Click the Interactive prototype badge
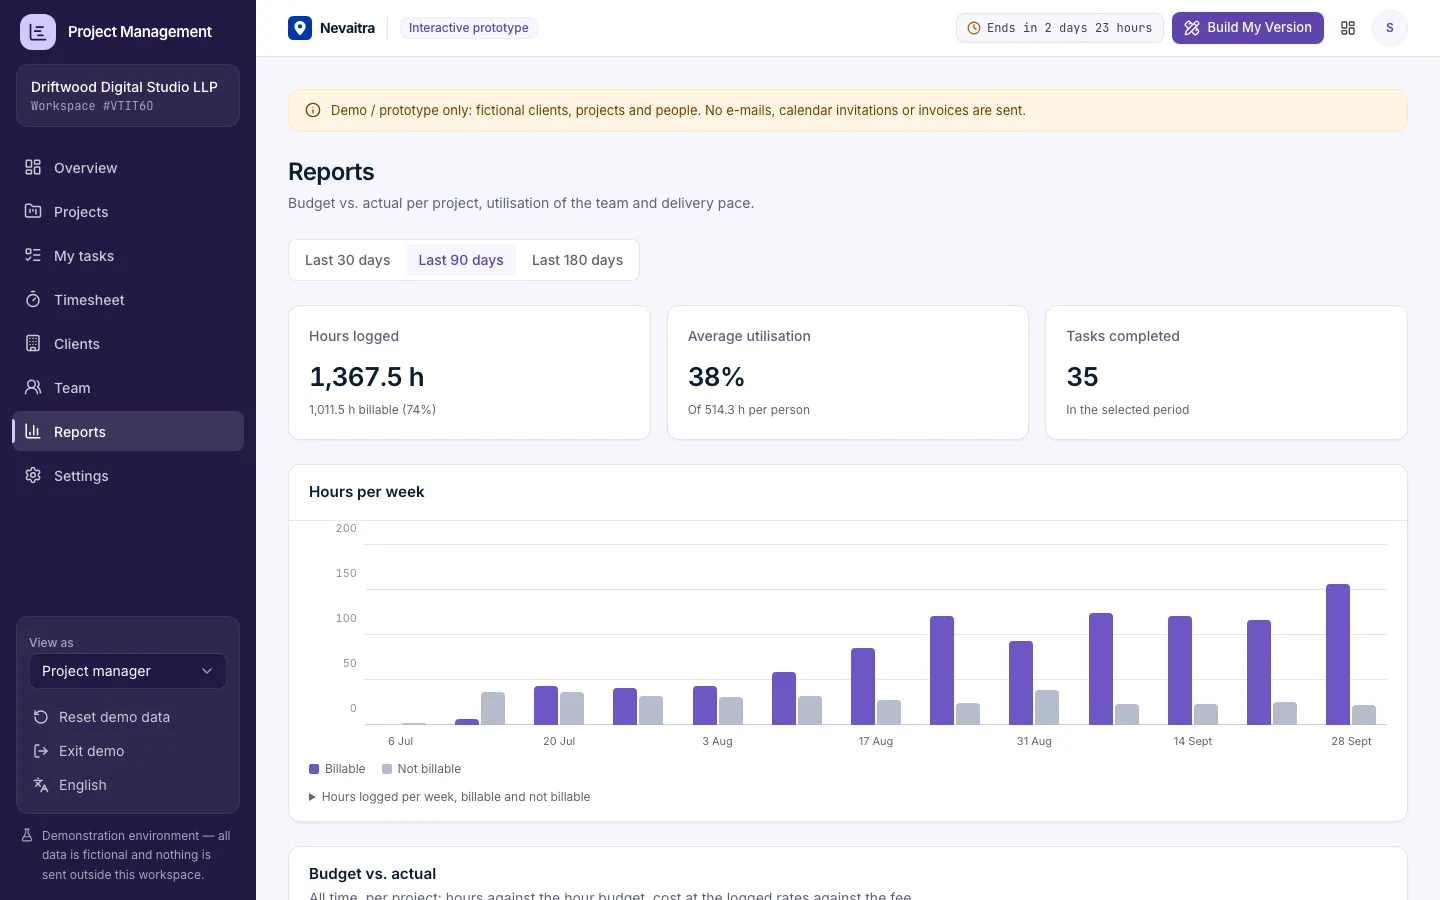Viewport: 1440px width, 900px height. pyautogui.click(x=469, y=28)
